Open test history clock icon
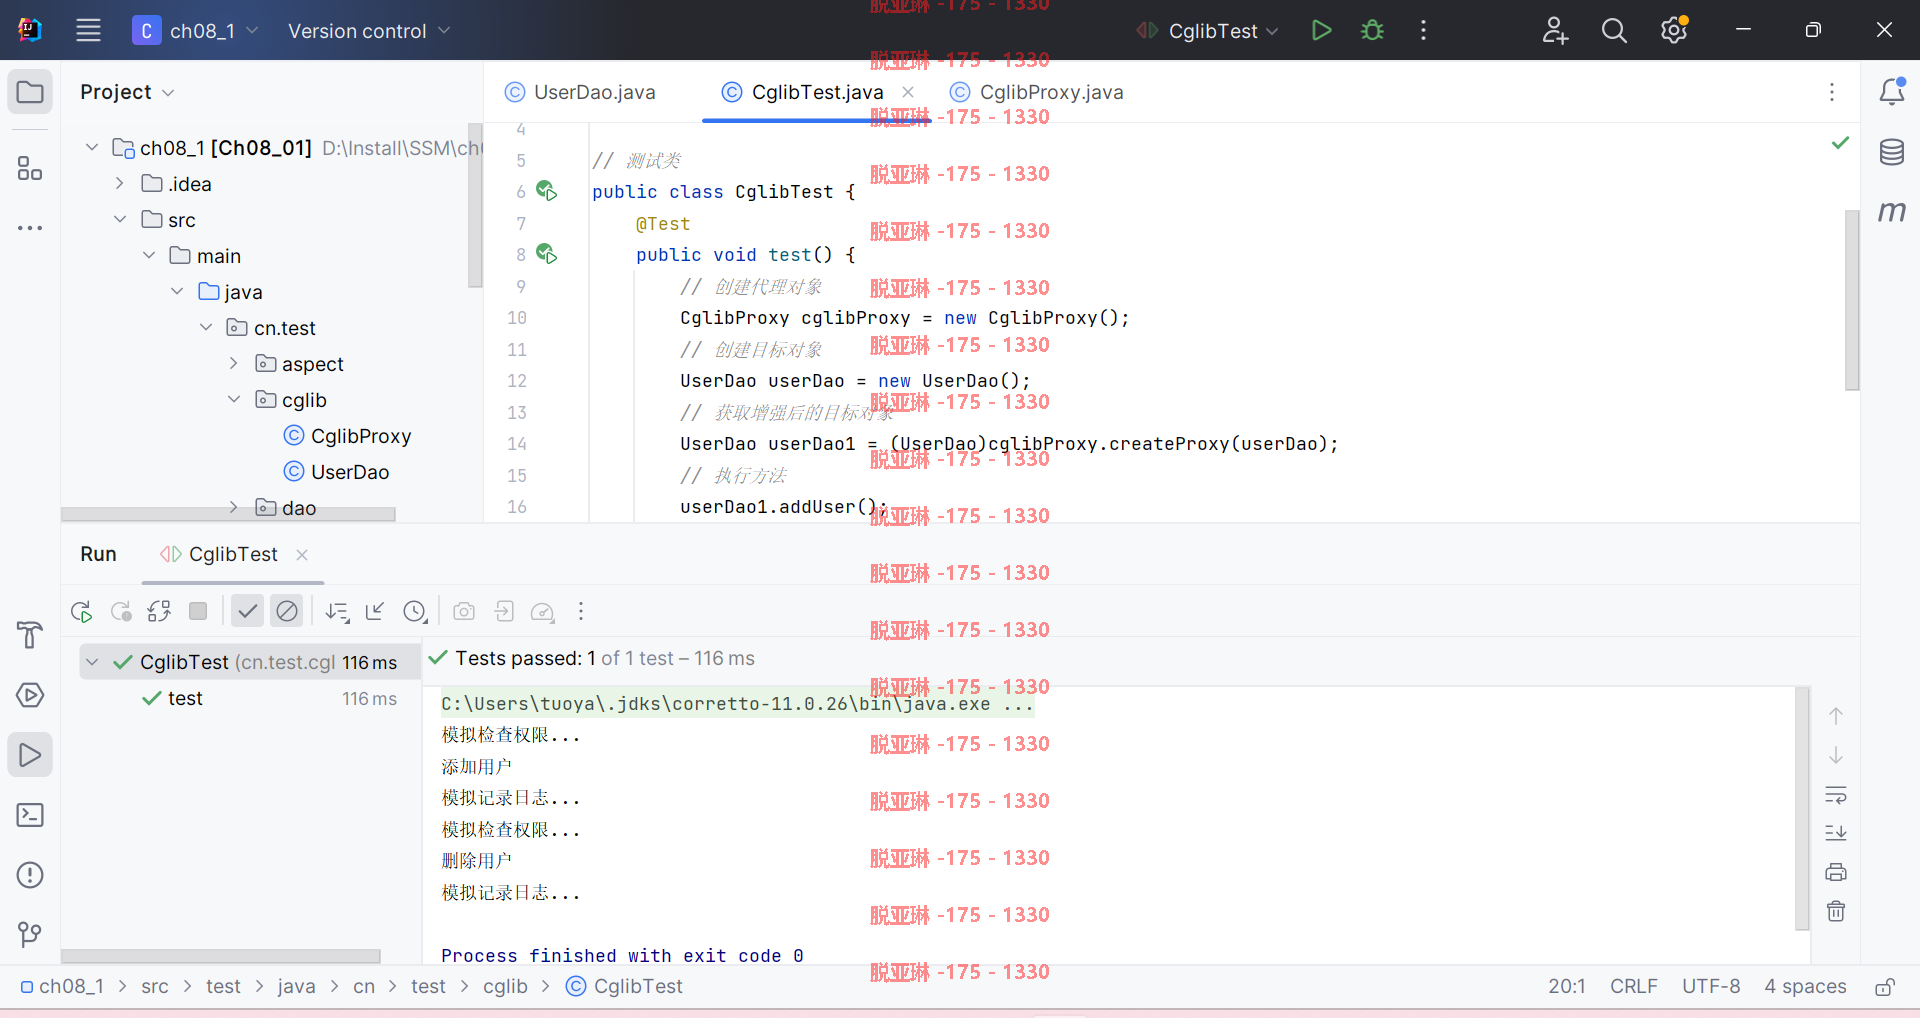This screenshot has height=1018, width=1920. (x=415, y=611)
